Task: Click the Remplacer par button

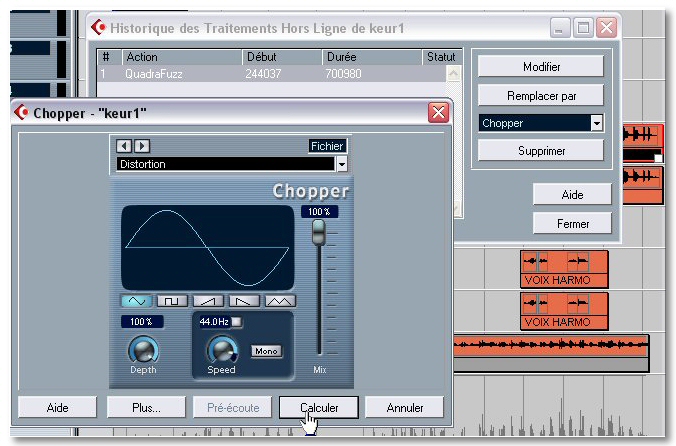Action: (541, 96)
